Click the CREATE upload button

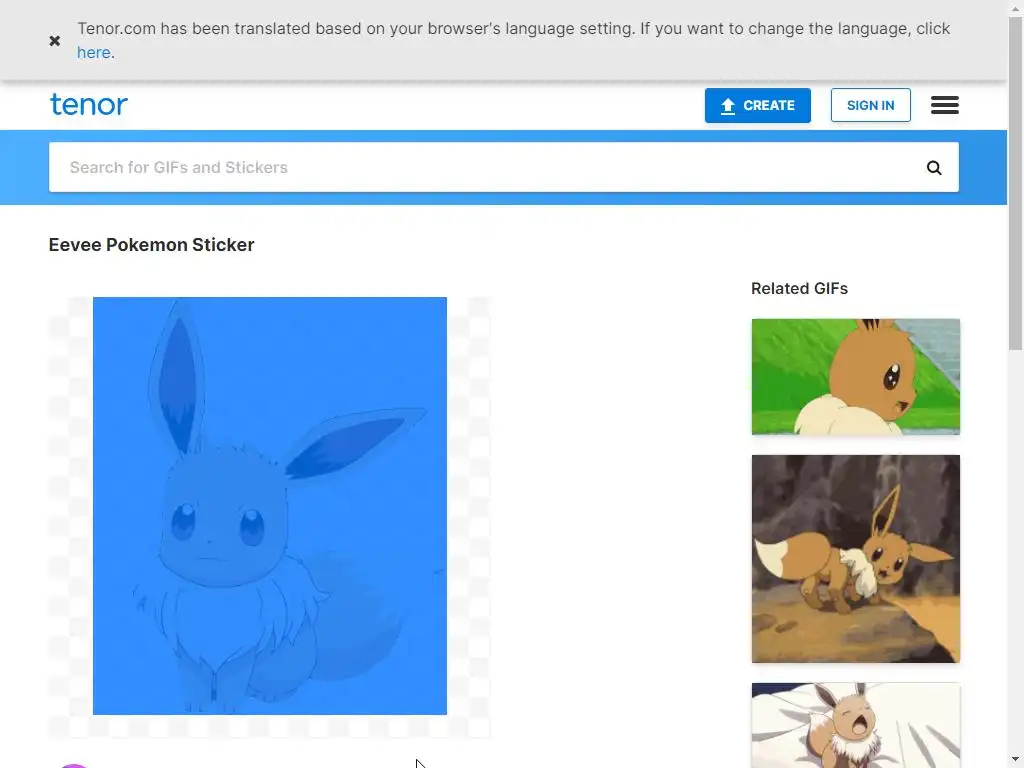(758, 105)
